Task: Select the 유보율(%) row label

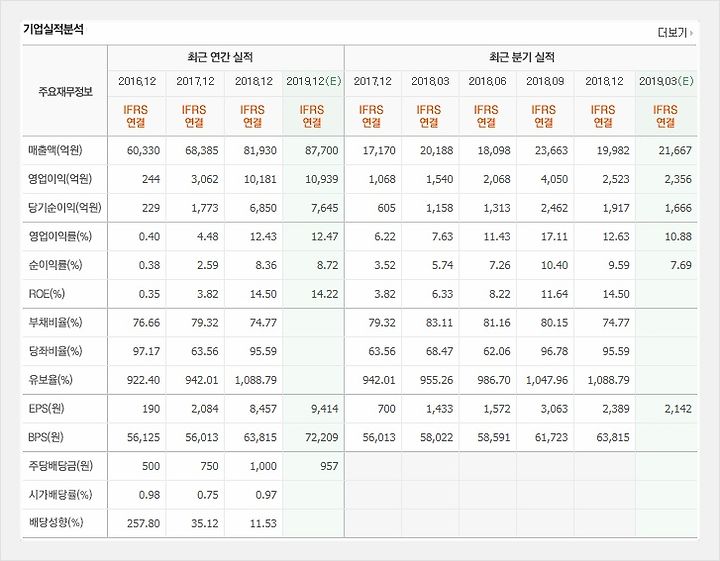Action: [51, 380]
